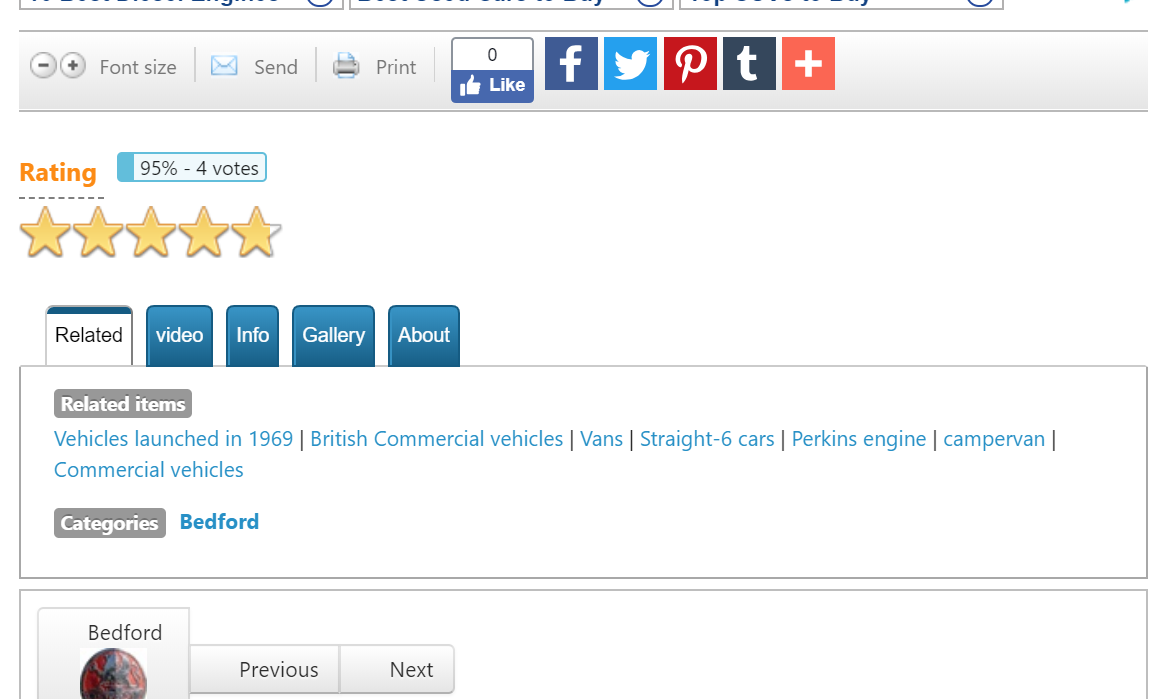Rate with the fifth star
The height and width of the screenshot is (699, 1172).
tap(256, 233)
